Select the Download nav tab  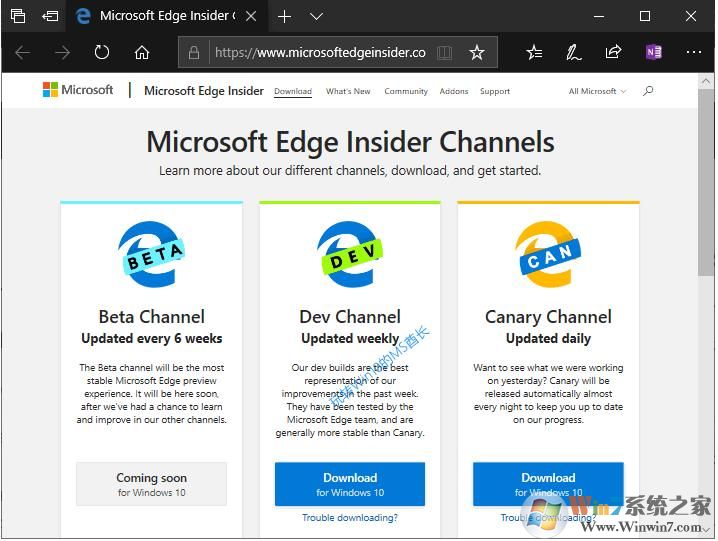click(293, 91)
